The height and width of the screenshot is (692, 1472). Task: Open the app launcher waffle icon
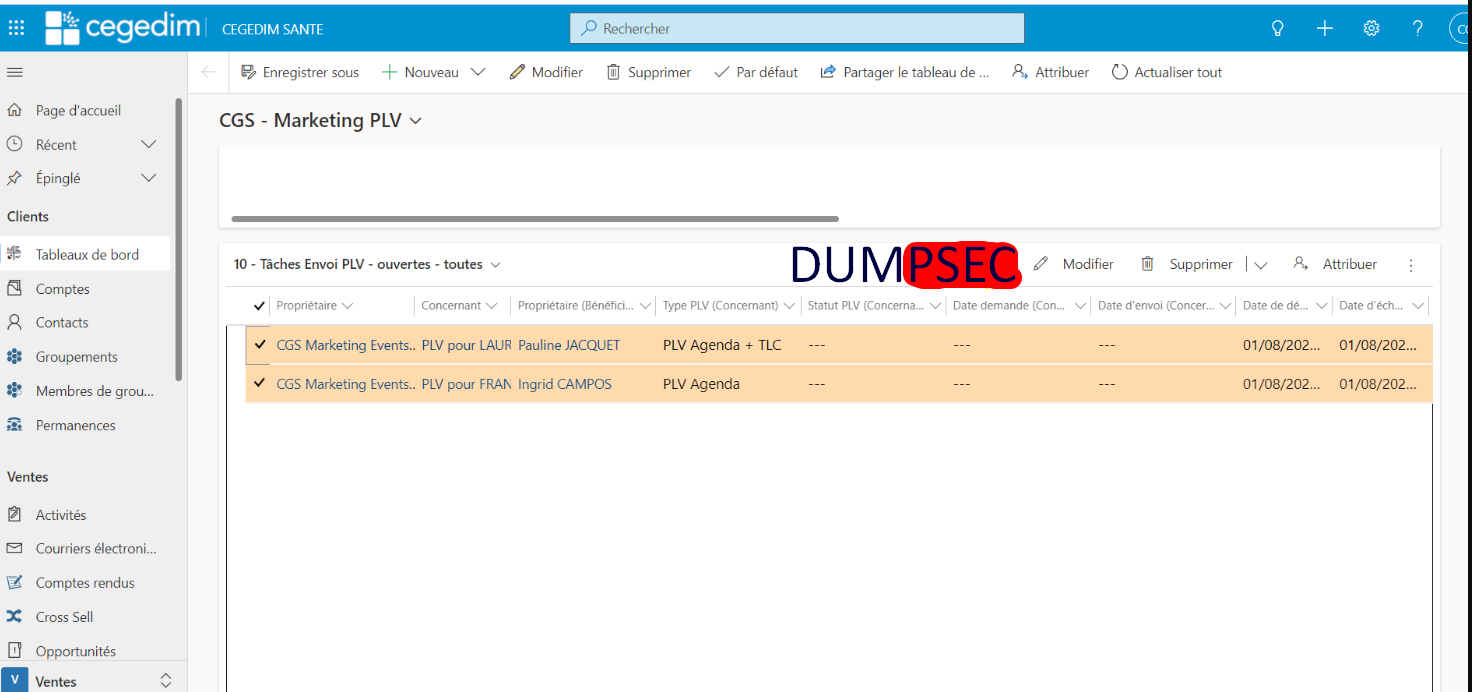pyautogui.click(x=16, y=28)
